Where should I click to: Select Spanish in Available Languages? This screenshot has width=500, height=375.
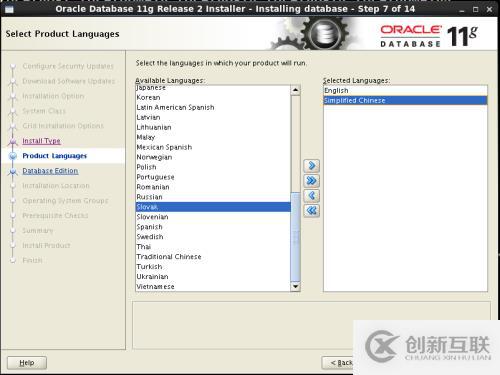213,227
